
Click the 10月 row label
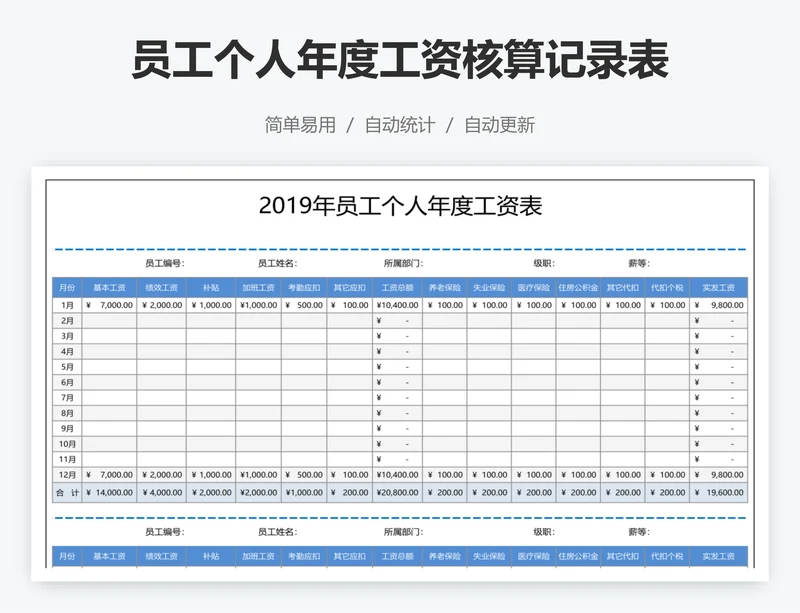pyautogui.click(x=67, y=444)
